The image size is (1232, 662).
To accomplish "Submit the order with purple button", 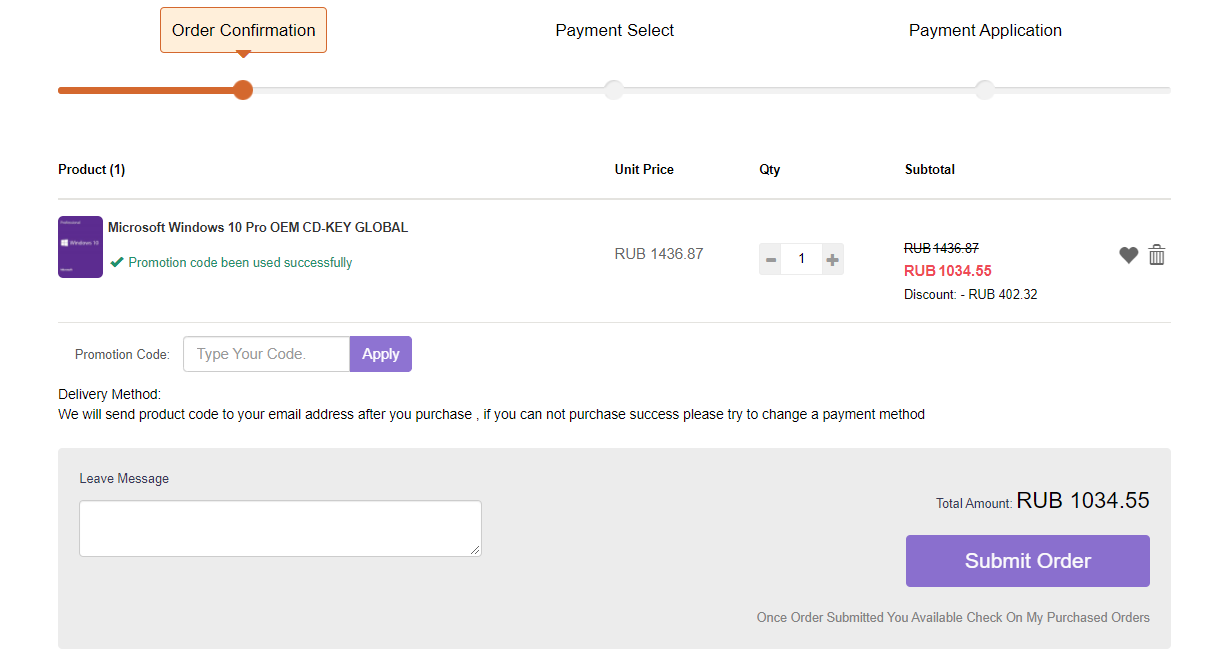I will (1027, 561).
